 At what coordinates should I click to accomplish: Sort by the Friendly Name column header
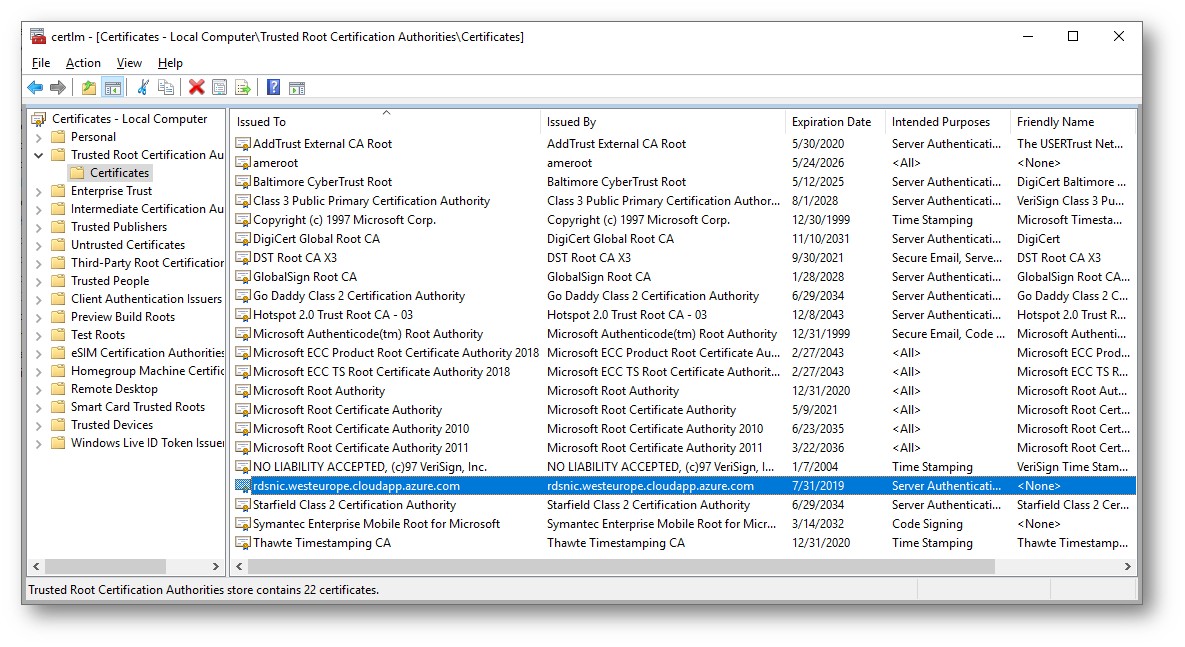[1073, 122]
